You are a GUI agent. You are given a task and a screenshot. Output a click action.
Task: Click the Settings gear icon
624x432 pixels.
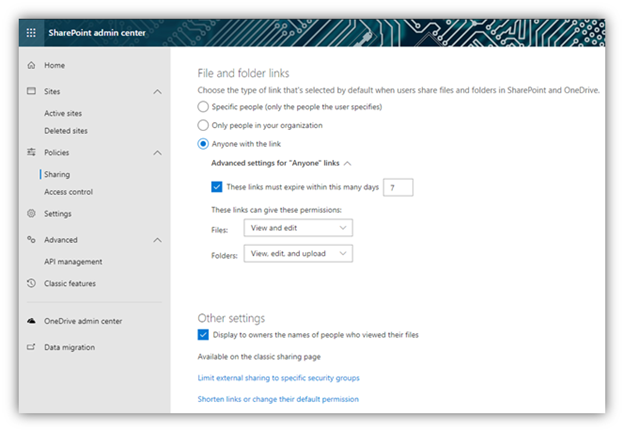[31, 214]
